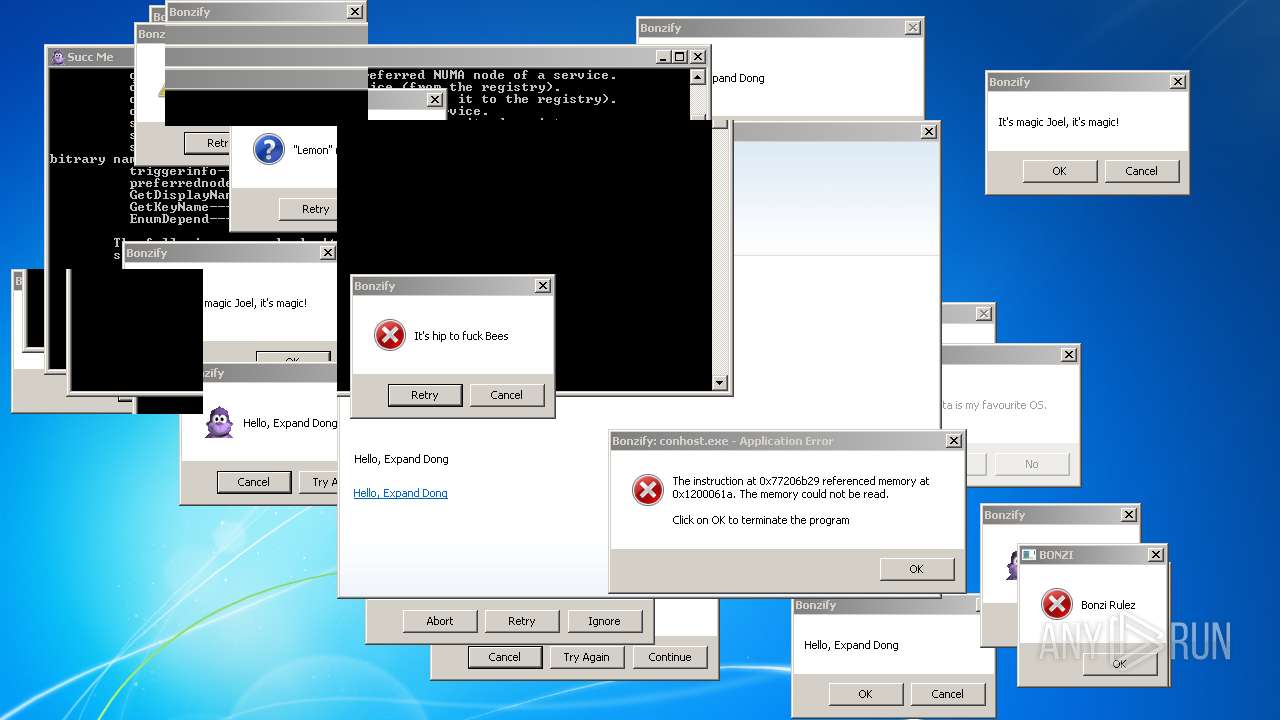Close the Bees Bonzify dialog
This screenshot has width=1280, height=720.
pyautogui.click(x=543, y=286)
